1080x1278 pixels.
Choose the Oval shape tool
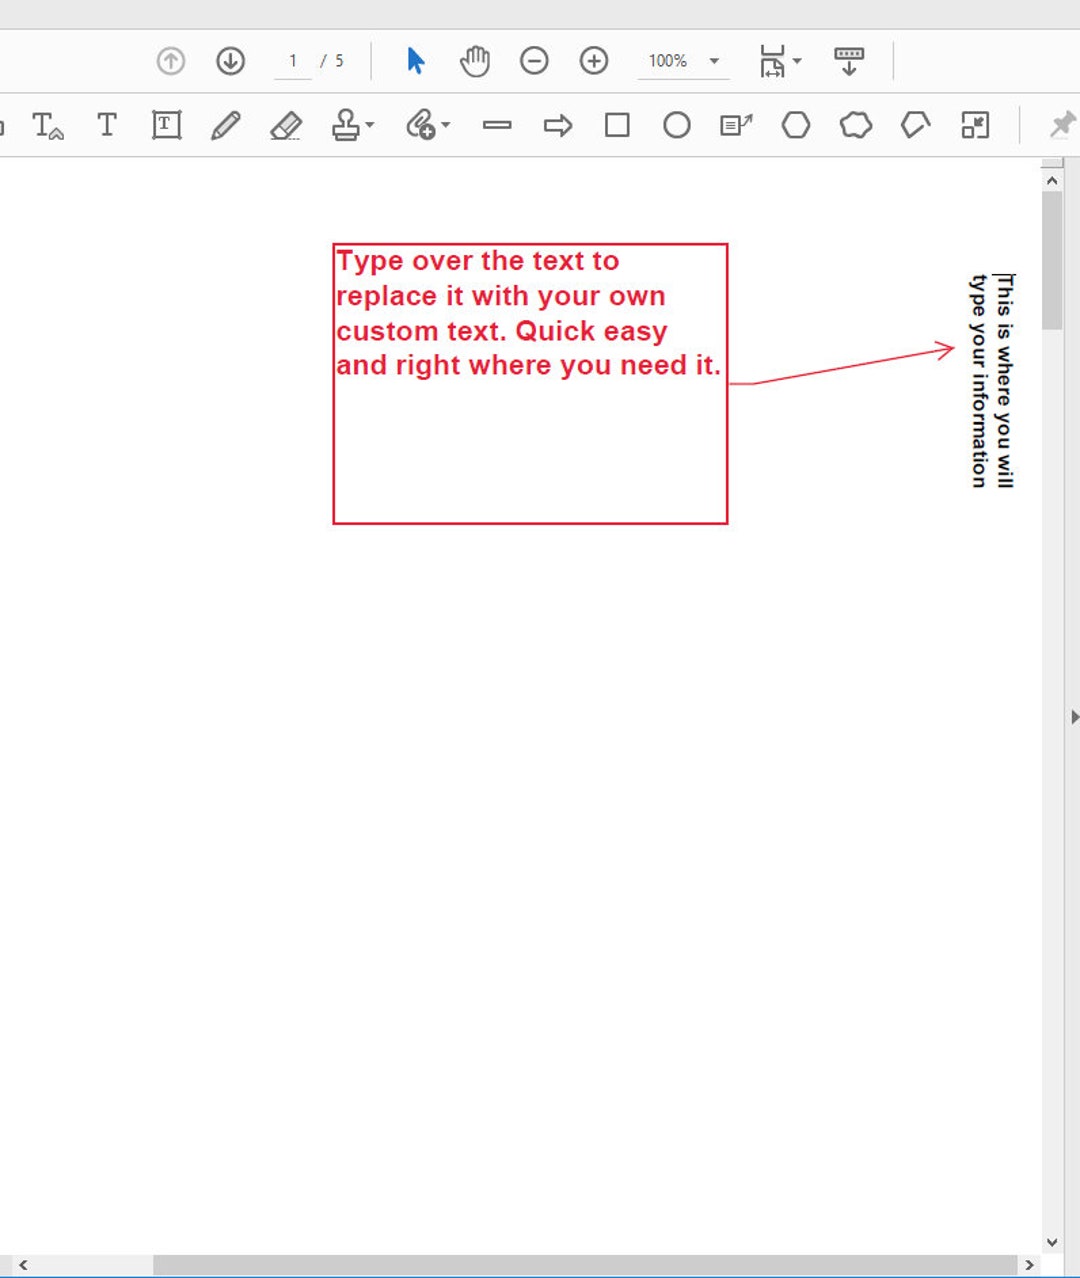click(x=677, y=125)
